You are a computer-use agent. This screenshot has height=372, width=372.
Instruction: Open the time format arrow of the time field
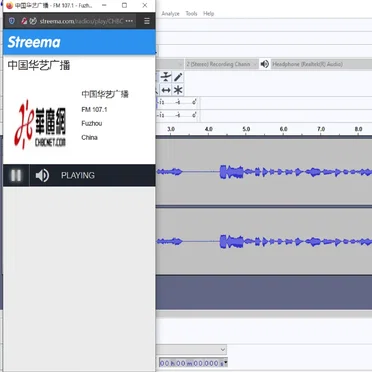pos(226,363)
